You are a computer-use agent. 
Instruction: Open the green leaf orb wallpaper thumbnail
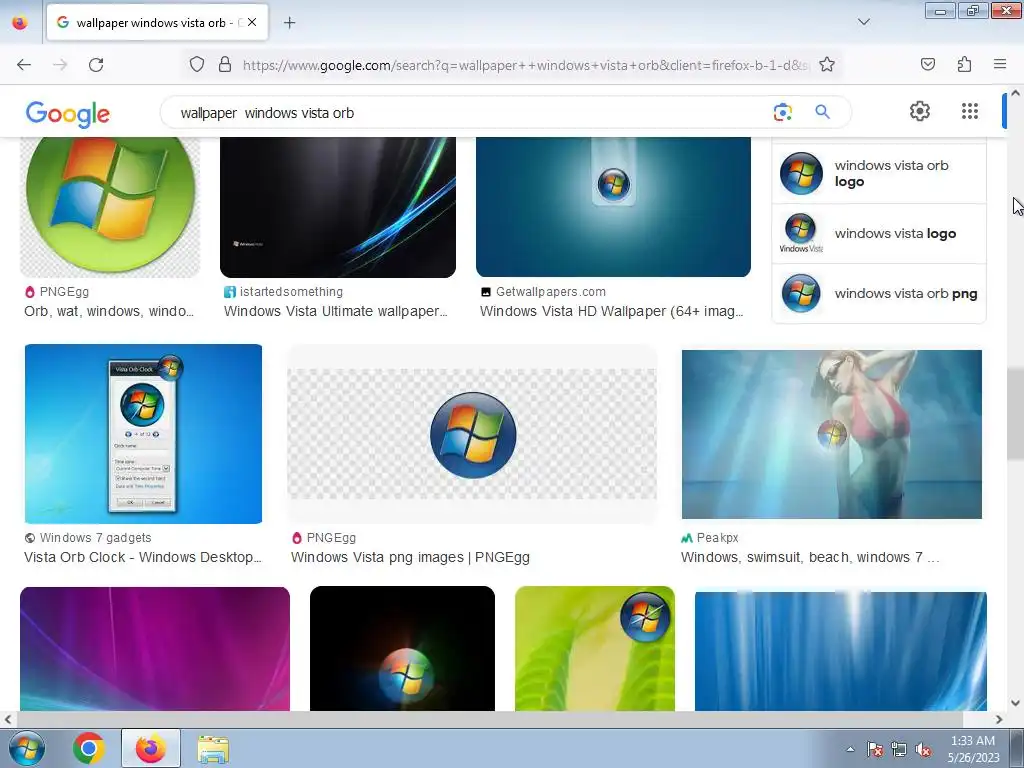[x=595, y=648]
